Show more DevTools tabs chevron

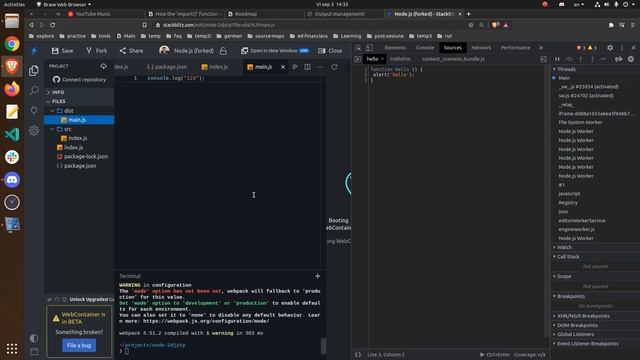541,48
